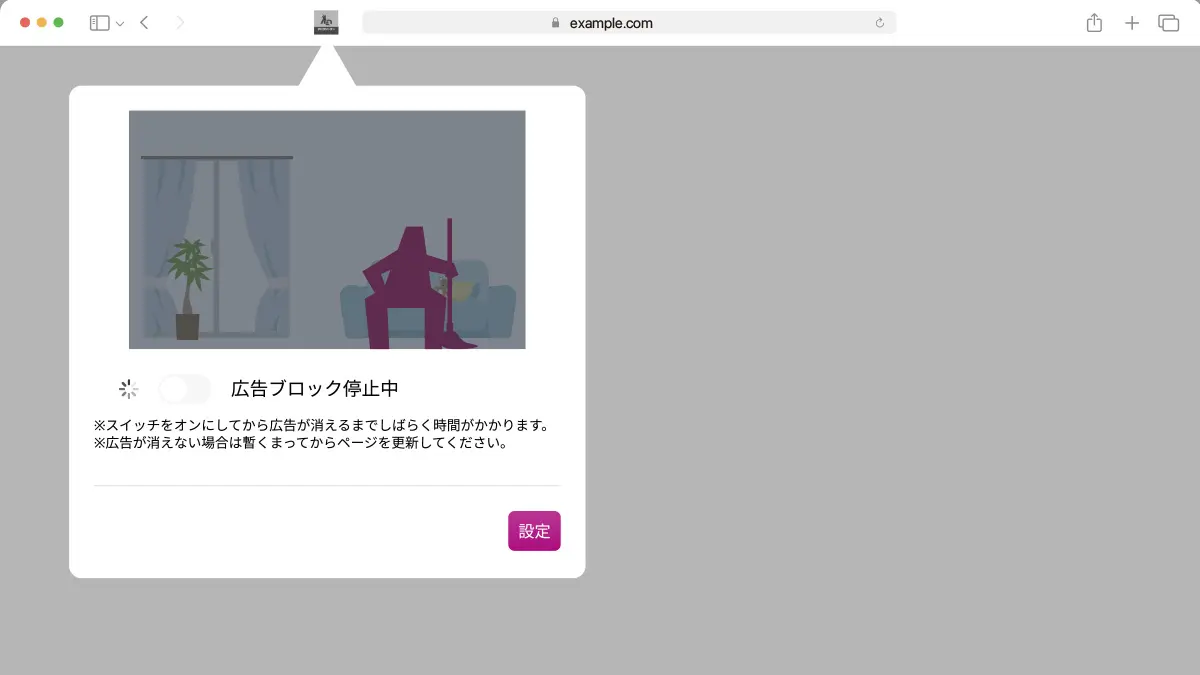Click the Share icon in Safari toolbar

1093,22
